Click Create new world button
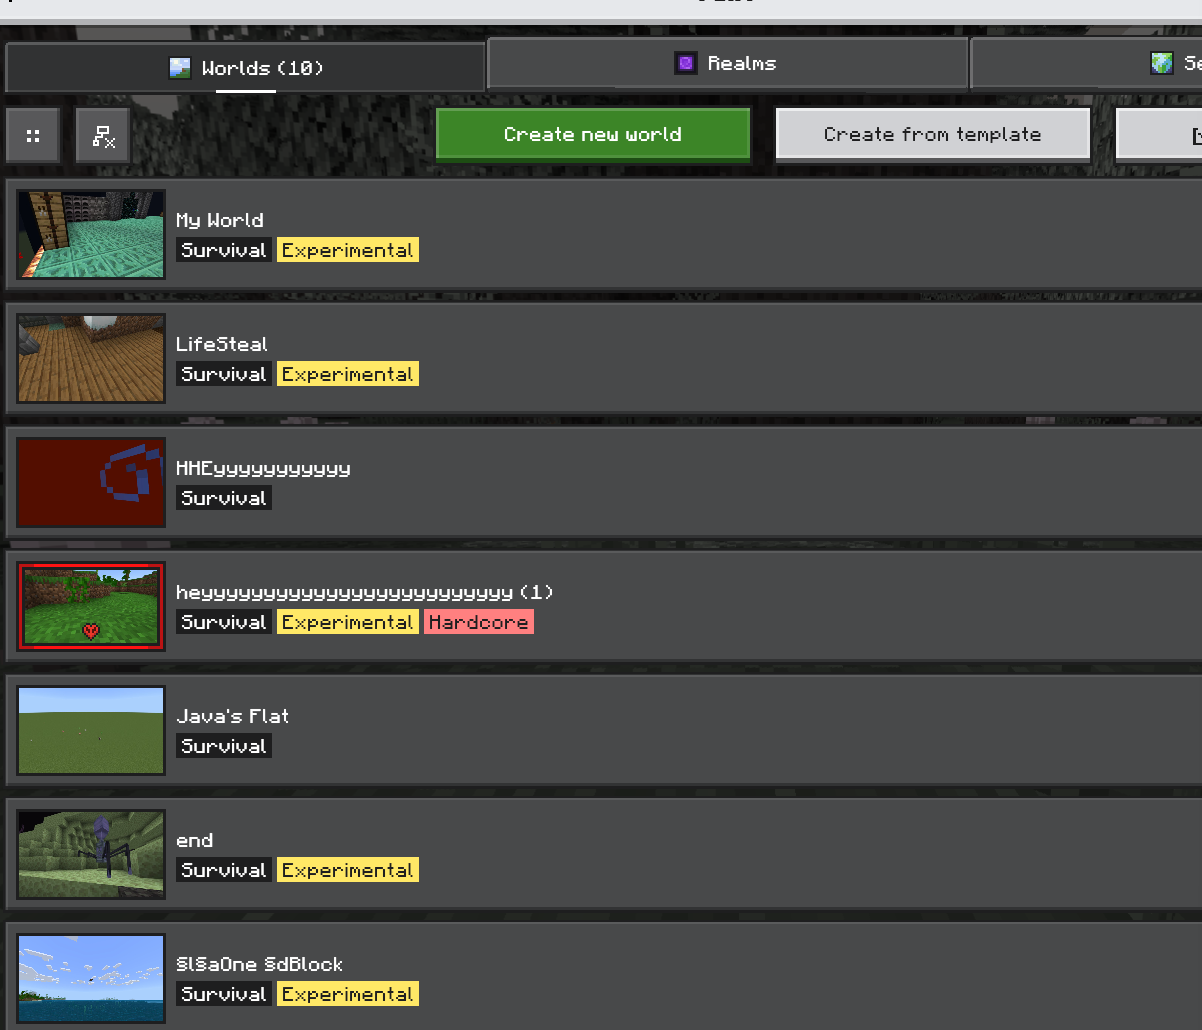 (x=593, y=134)
